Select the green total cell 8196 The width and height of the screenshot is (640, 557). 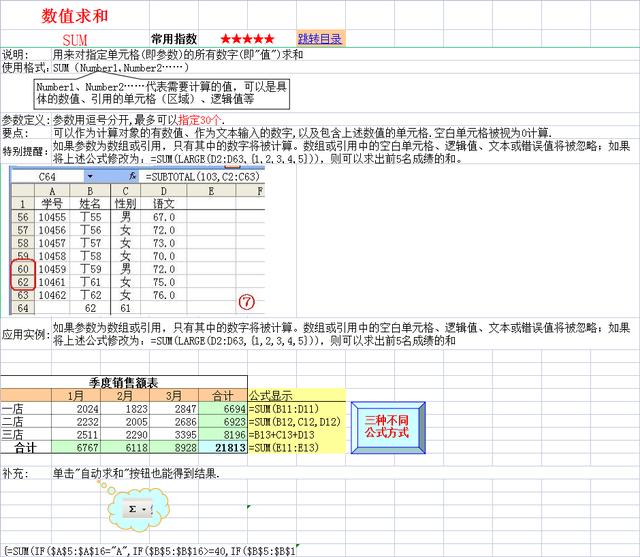coord(223,435)
